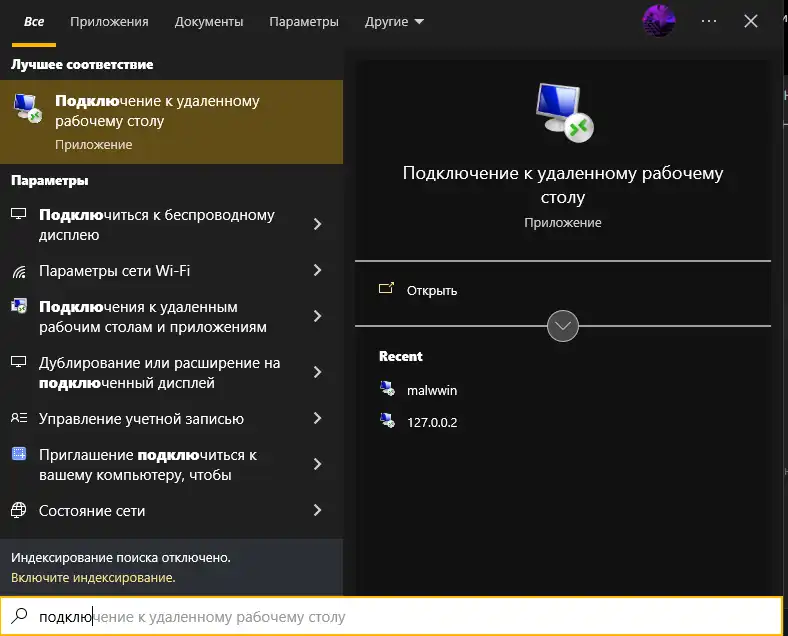Click Открыть to launch Remote Desktop
This screenshot has width=788, height=636.
[x=431, y=291]
